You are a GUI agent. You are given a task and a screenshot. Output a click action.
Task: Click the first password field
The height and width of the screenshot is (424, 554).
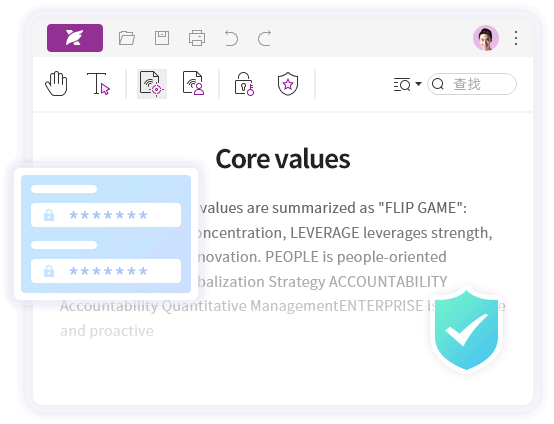click(x=106, y=215)
